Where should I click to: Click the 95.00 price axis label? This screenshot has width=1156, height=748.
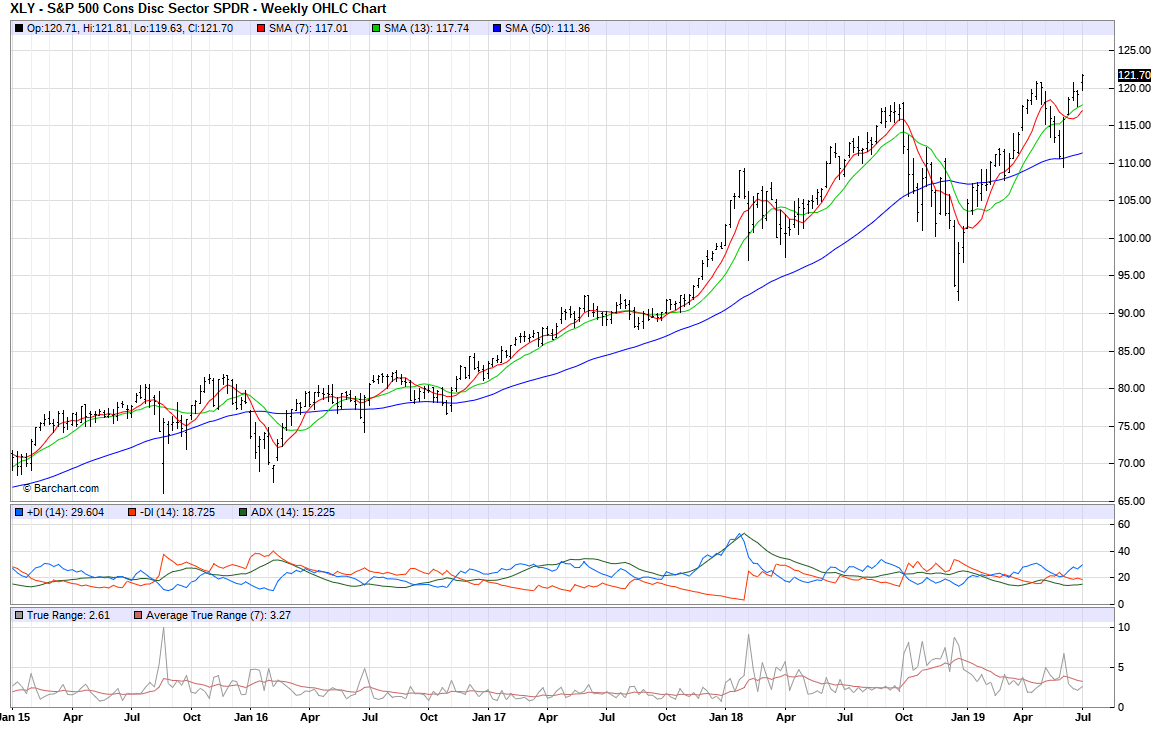tap(1134, 276)
